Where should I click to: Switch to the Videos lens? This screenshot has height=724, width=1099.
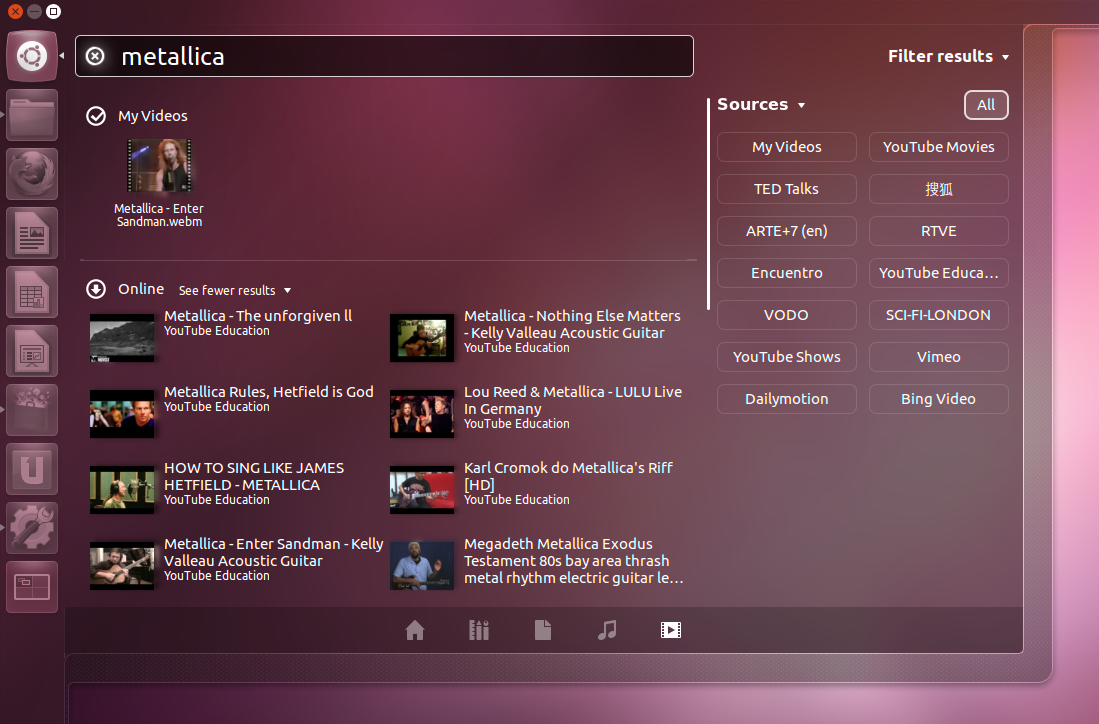671,630
